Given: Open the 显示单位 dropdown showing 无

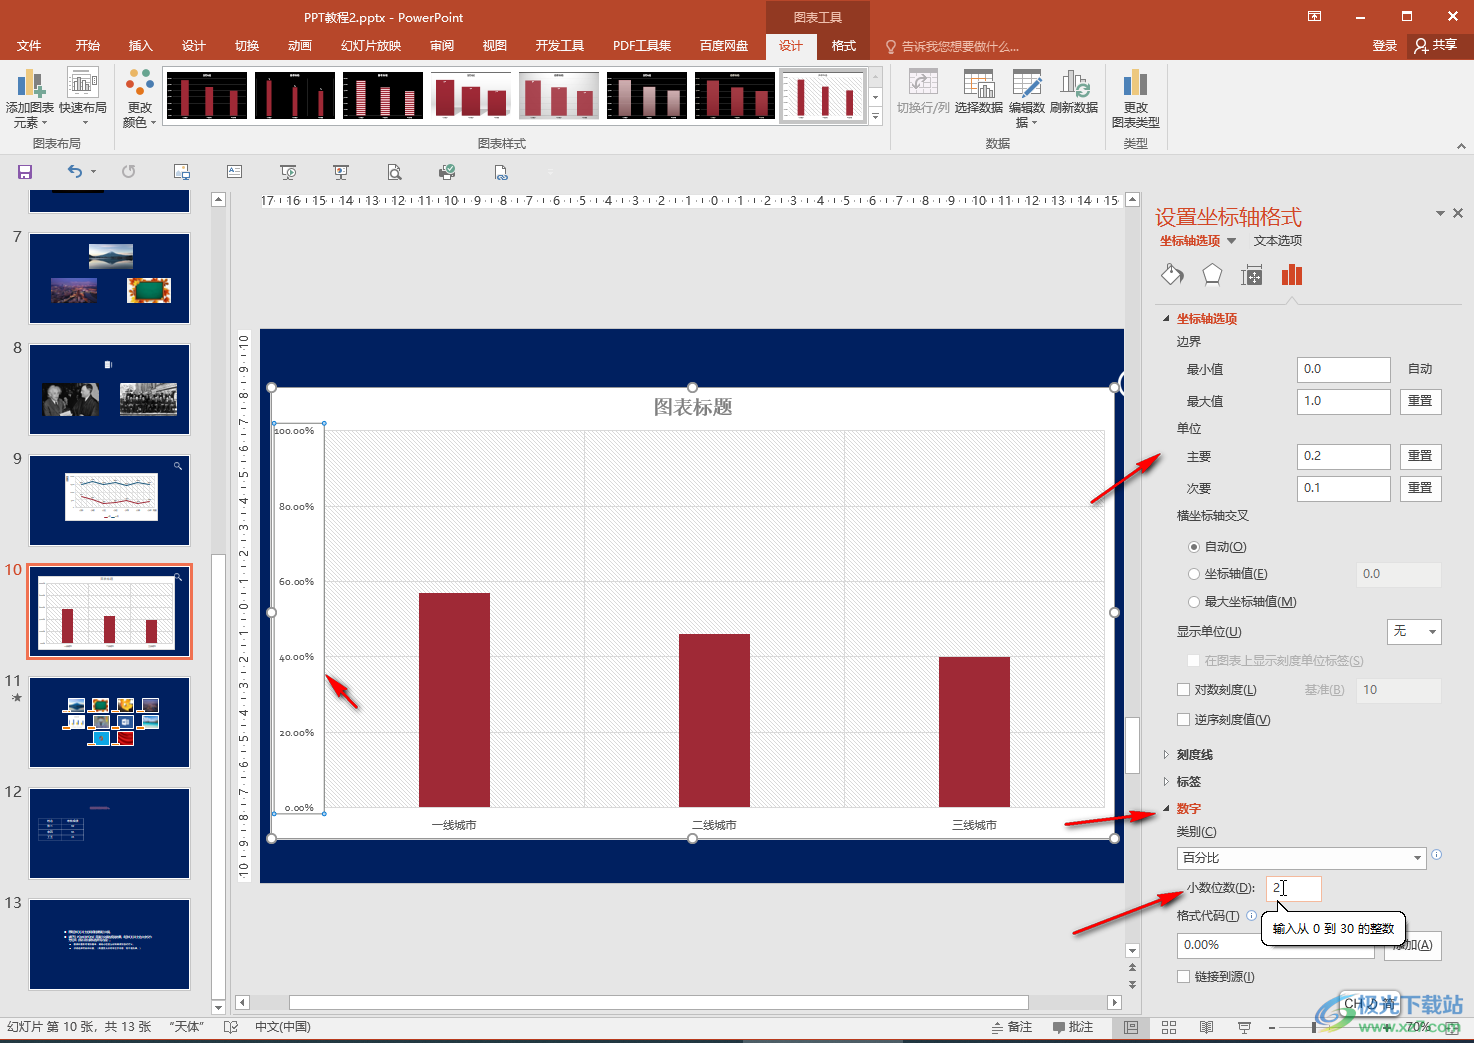Looking at the screenshot, I should (x=1414, y=631).
